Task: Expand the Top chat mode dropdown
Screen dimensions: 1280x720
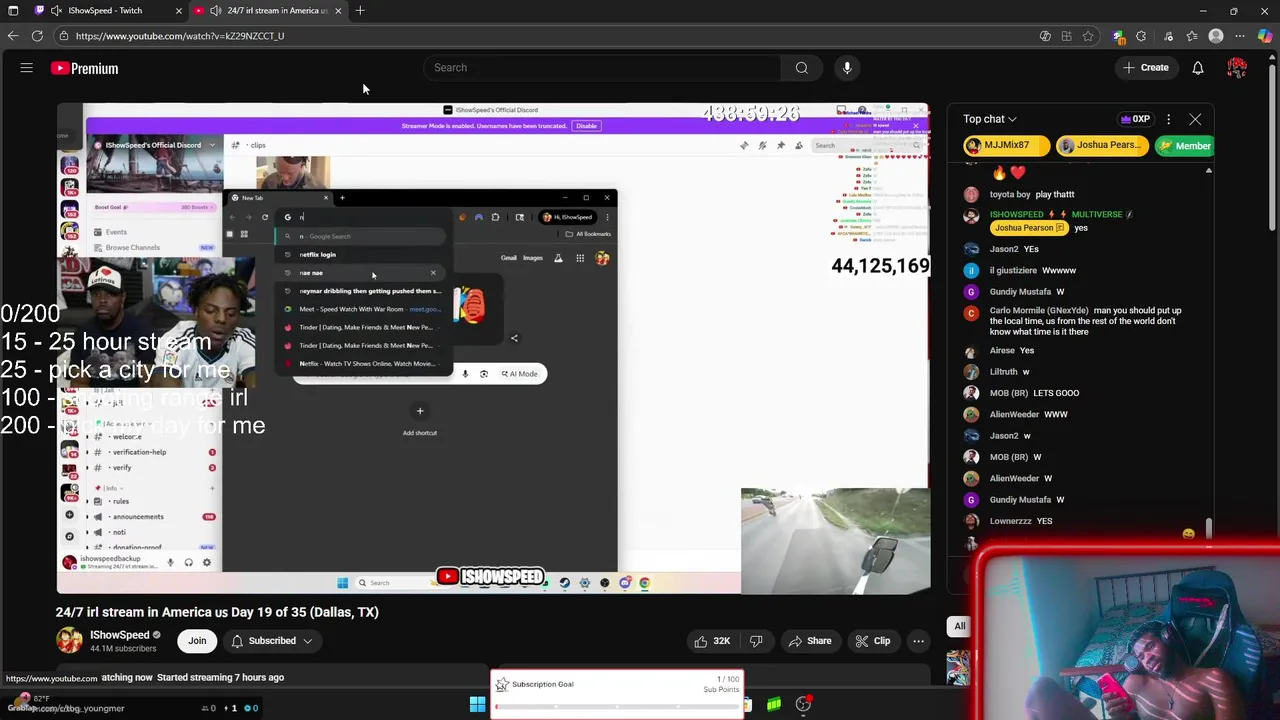Action: click(990, 119)
